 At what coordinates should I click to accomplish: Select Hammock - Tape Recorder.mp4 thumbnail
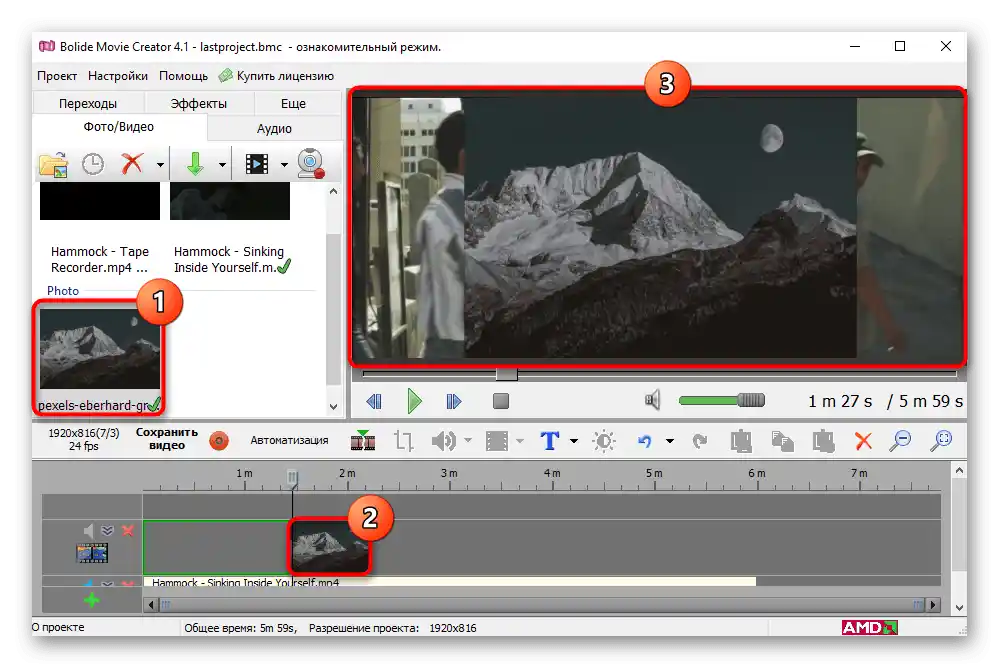pos(100,201)
